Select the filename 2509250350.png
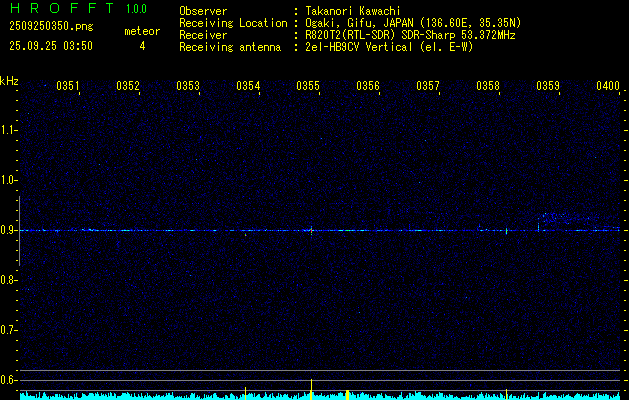The width and height of the screenshot is (629, 400). click(51, 26)
